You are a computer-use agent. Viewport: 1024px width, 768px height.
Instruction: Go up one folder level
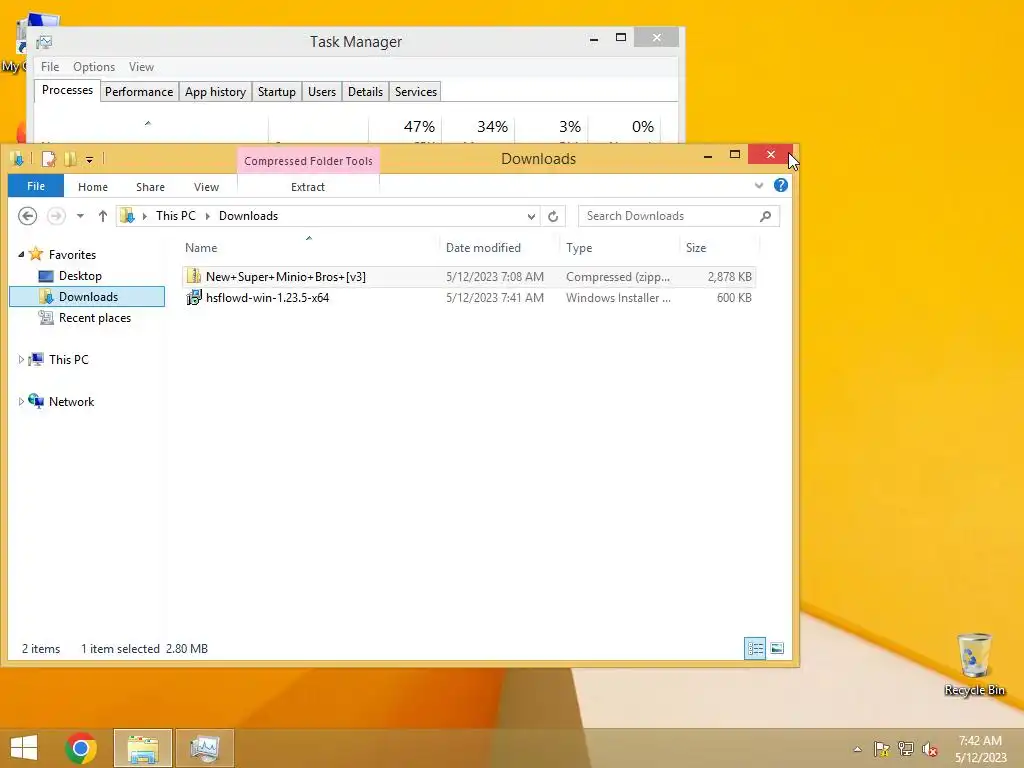(x=103, y=216)
